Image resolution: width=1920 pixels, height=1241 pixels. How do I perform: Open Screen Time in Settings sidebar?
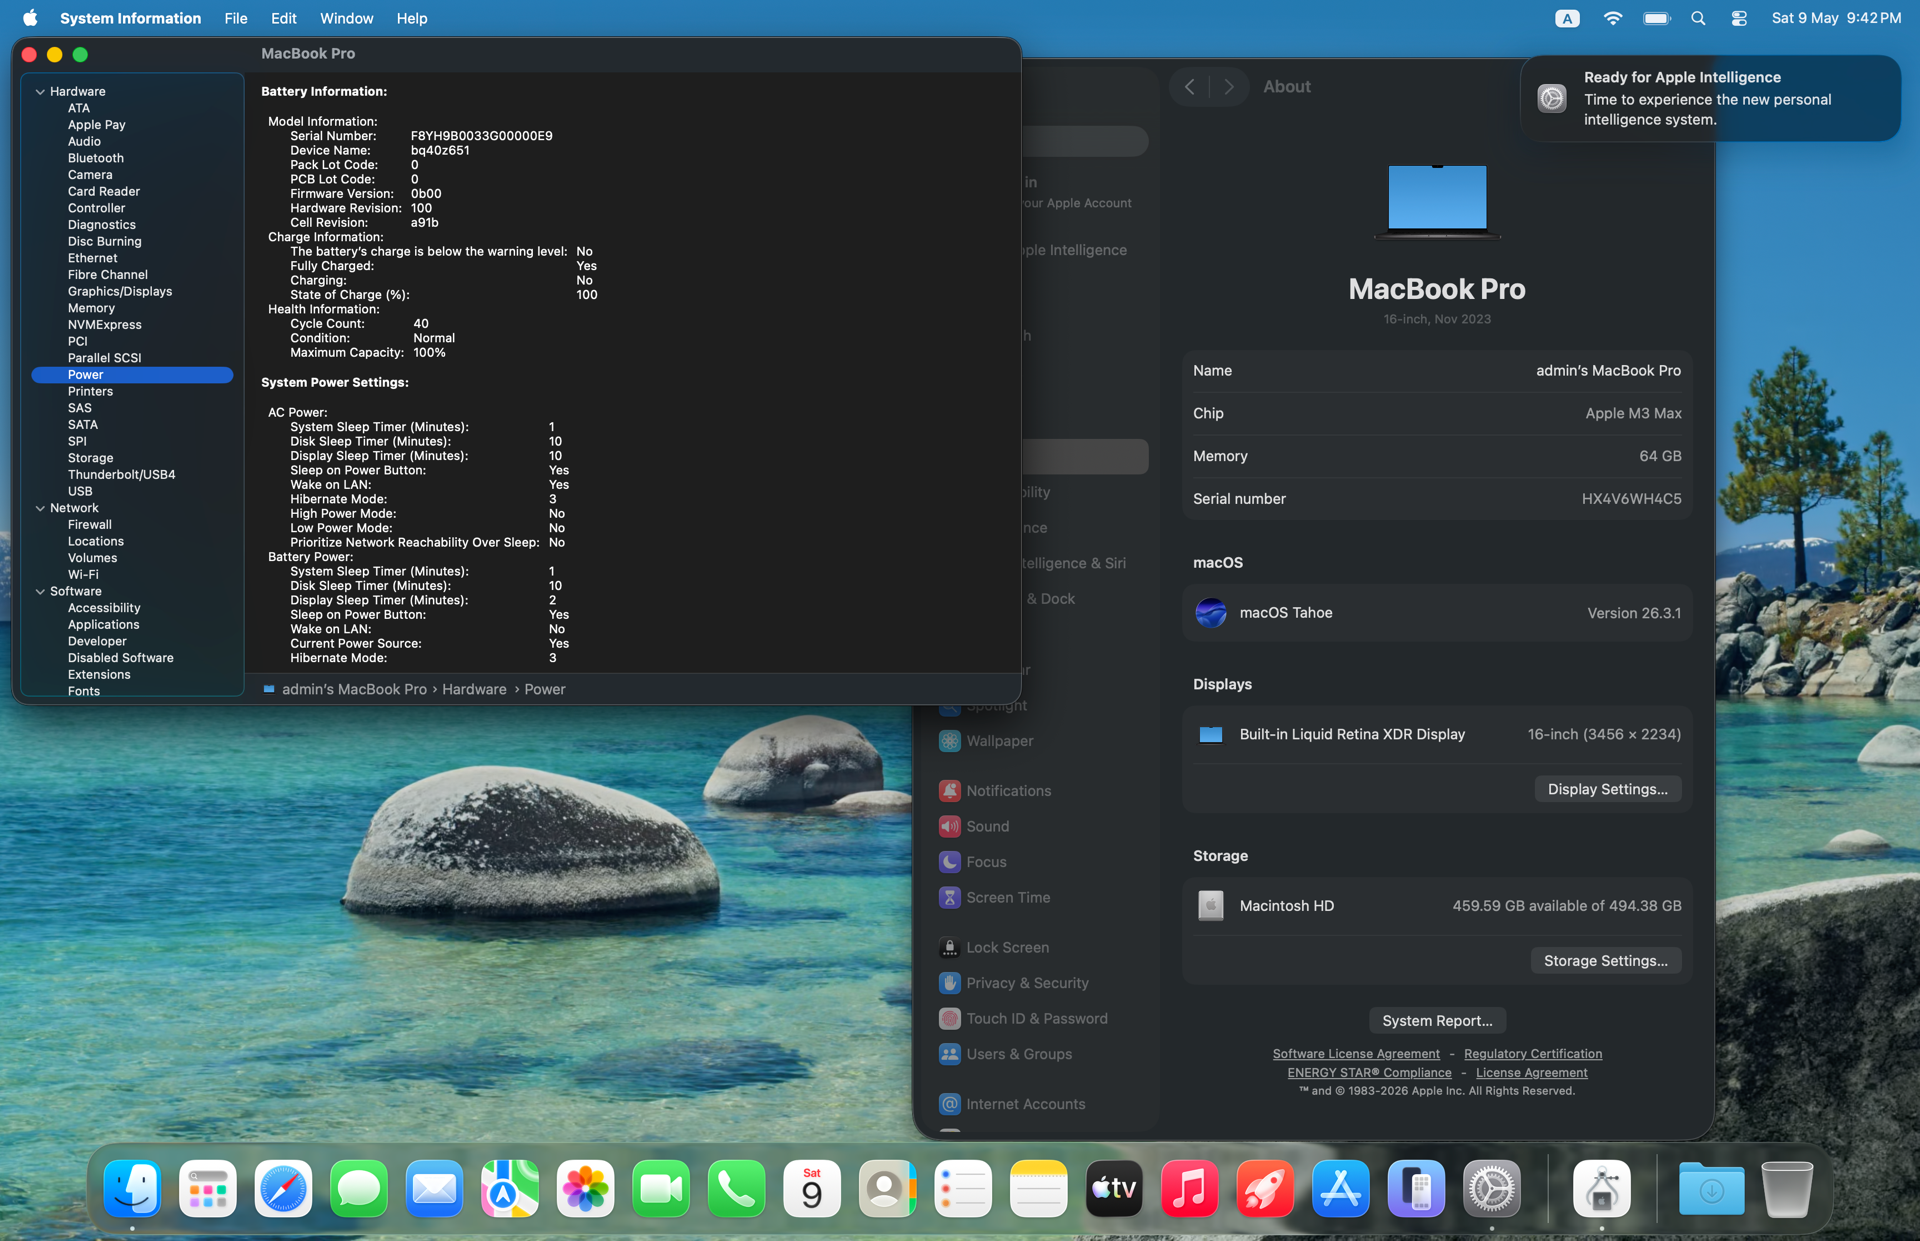pos(994,897)
